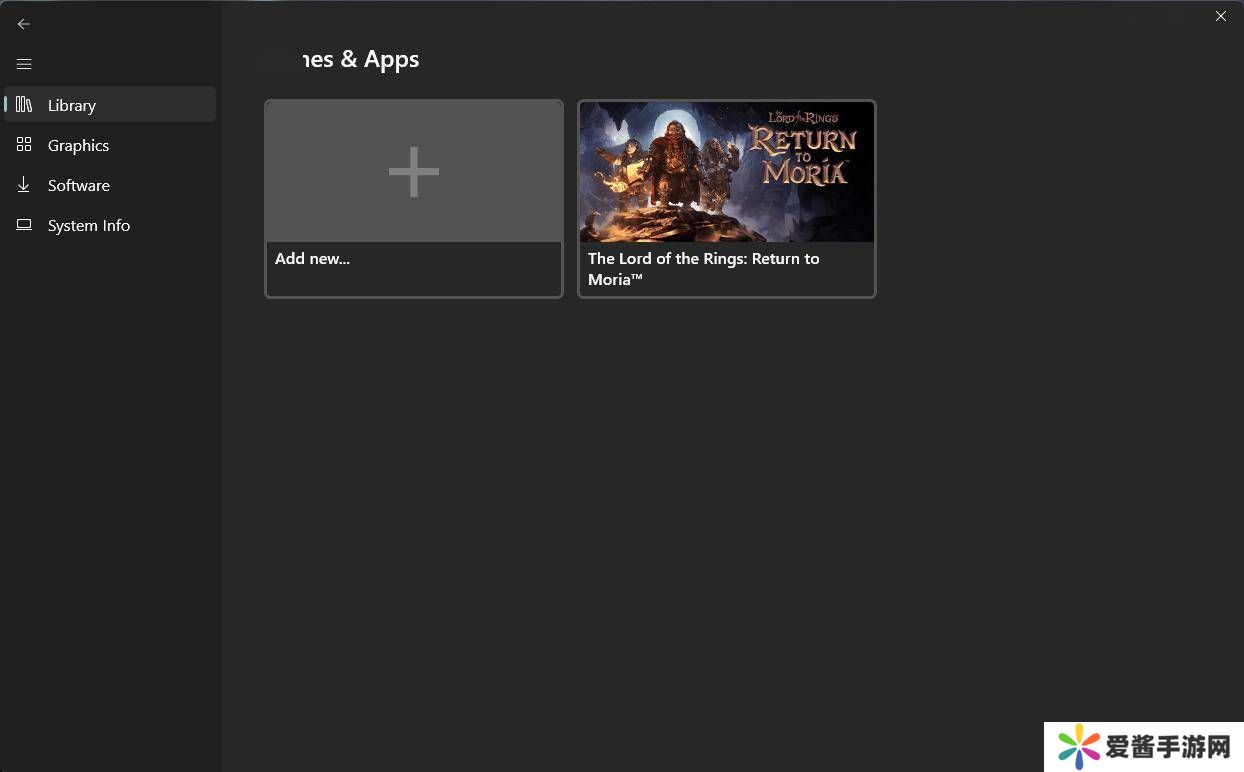Go to the Software label in the sidebar
The width and height of the screenshot is (1244, 772).
point(78,185)
